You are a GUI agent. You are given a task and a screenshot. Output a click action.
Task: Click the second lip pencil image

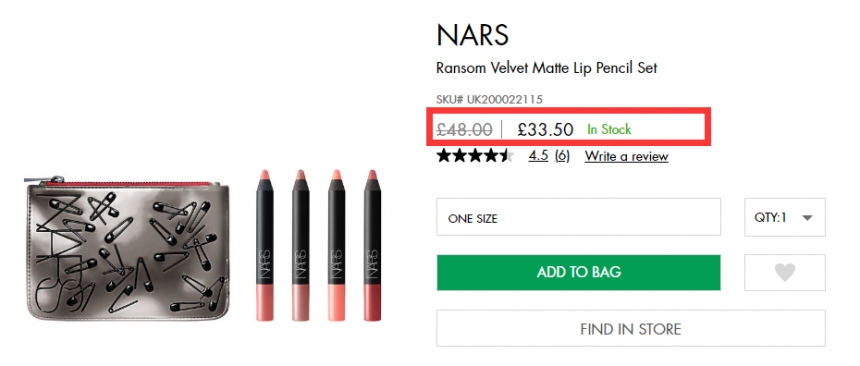[300, 245]
